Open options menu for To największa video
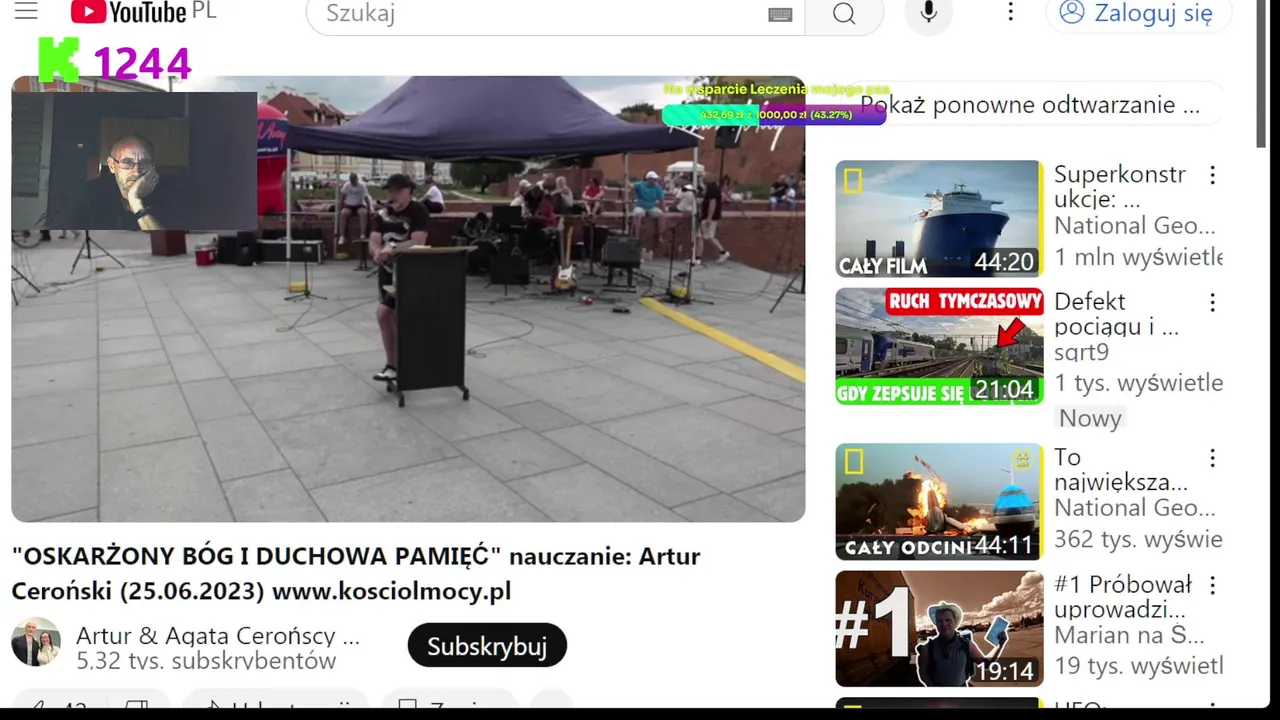 [x=1212, y=458]
